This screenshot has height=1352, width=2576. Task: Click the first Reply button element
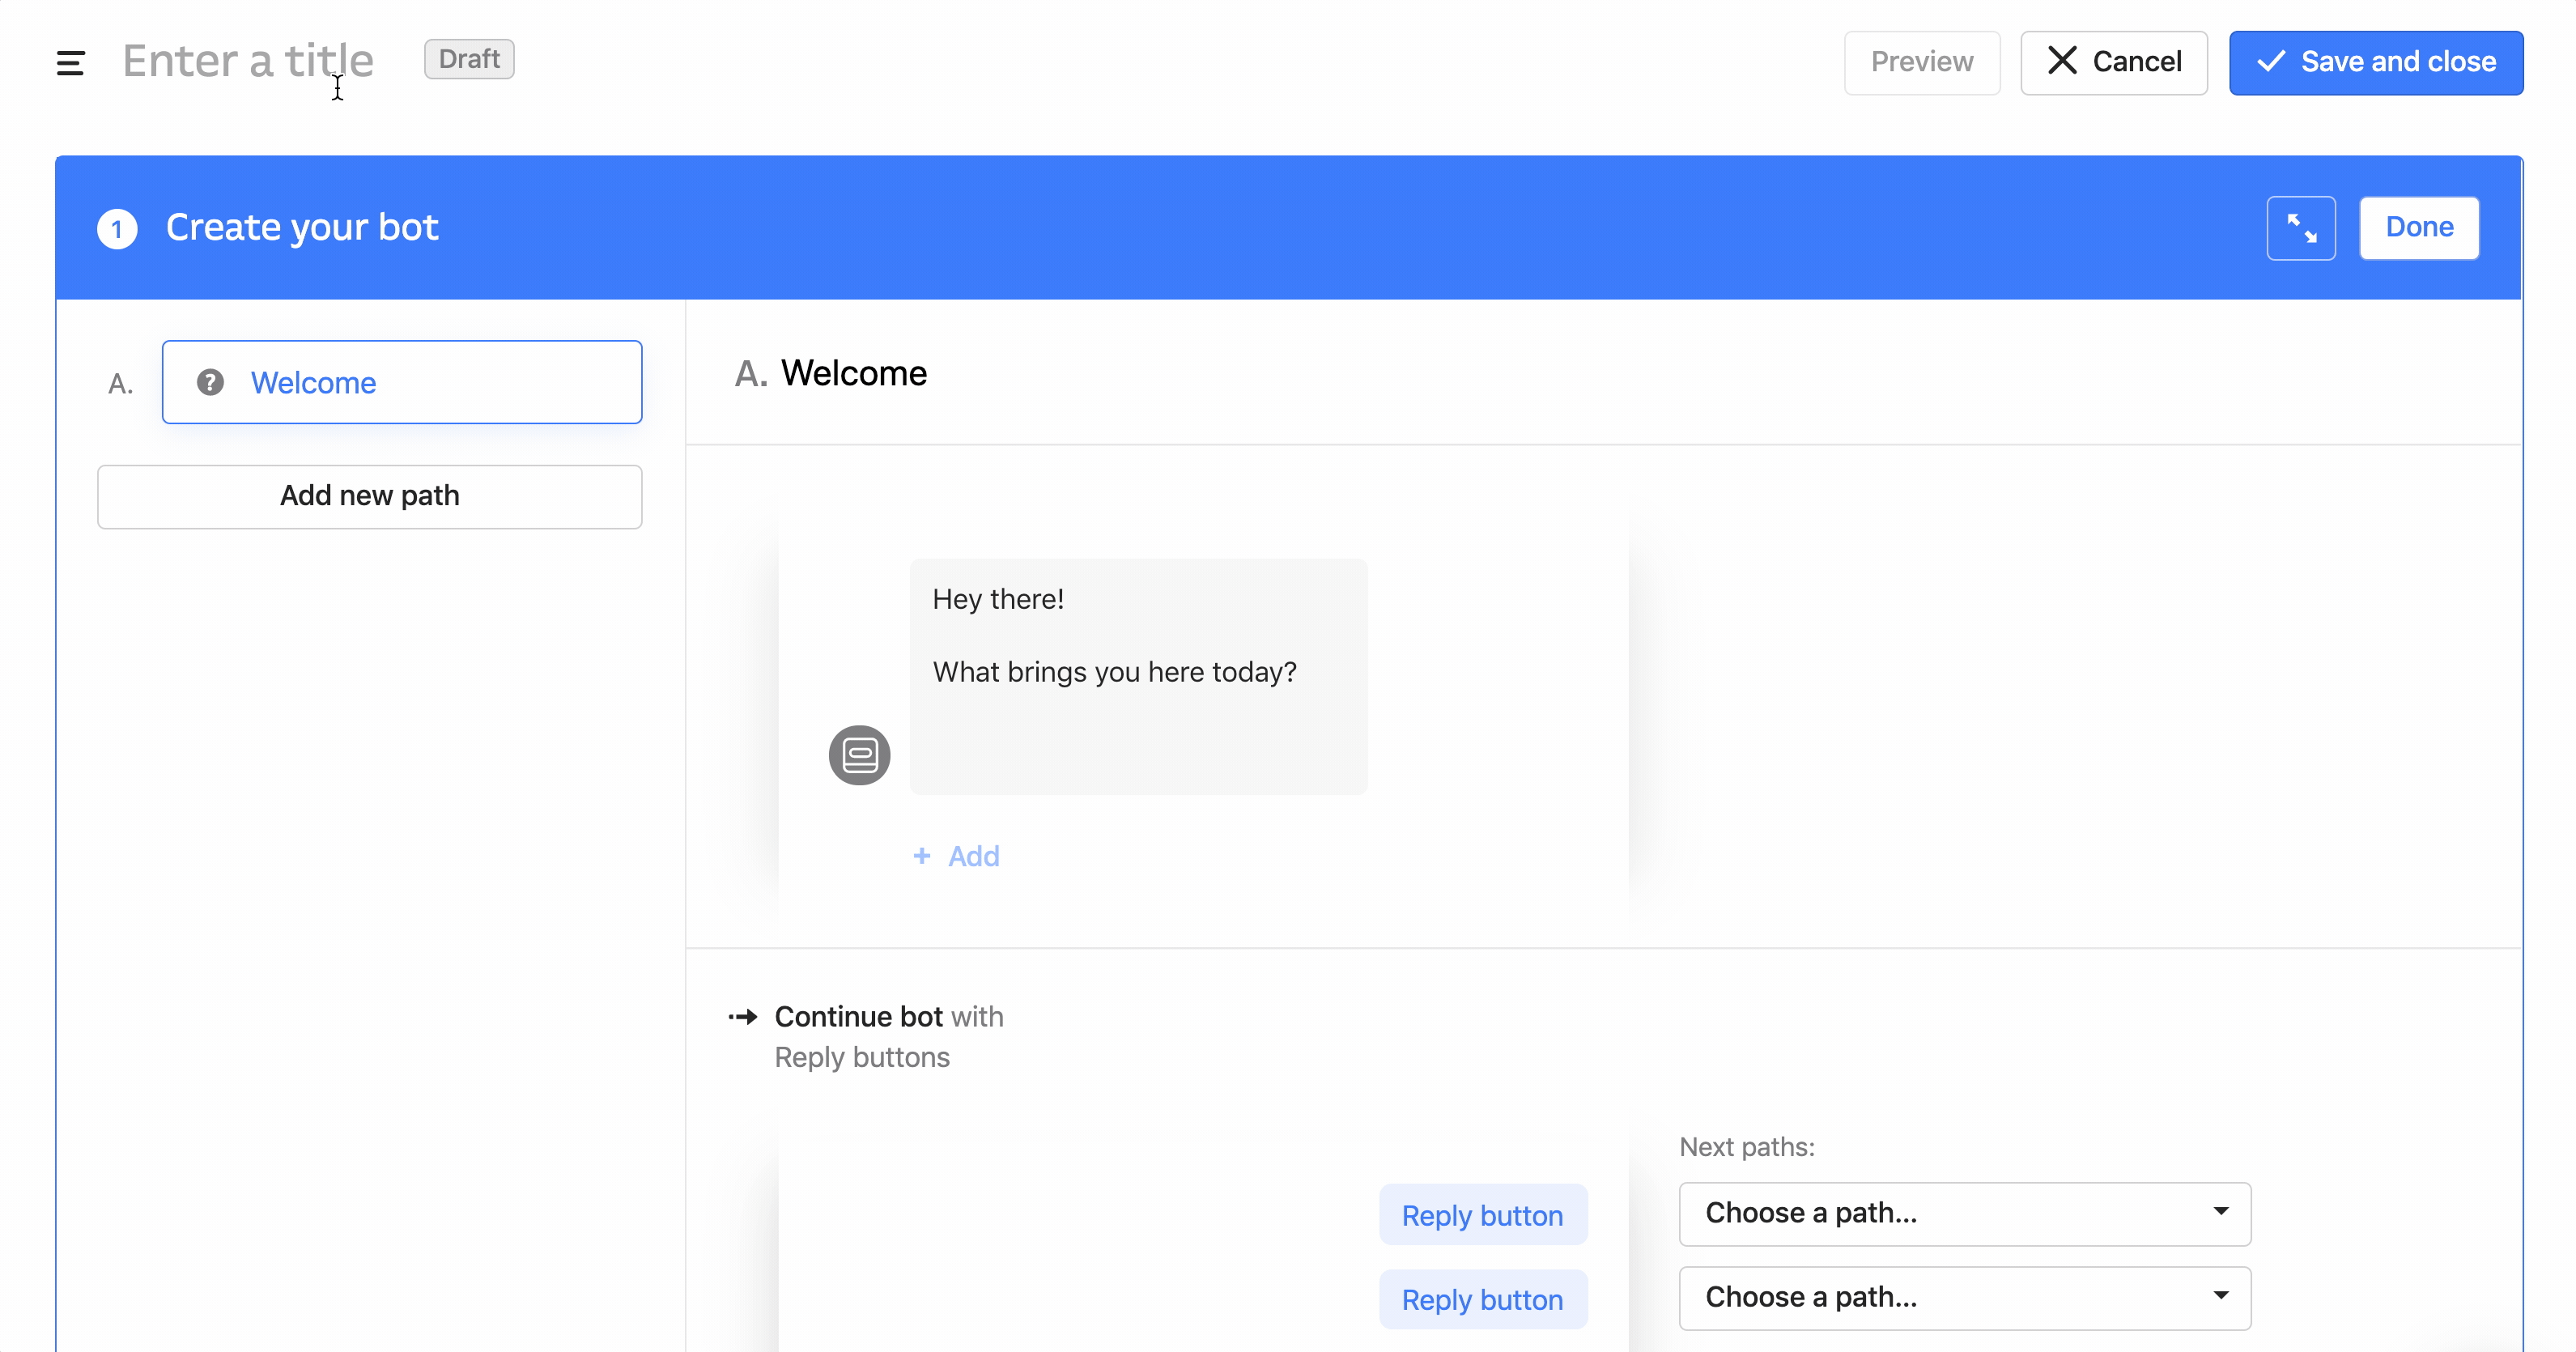pyautogui.click(x=1482, y=1214)
